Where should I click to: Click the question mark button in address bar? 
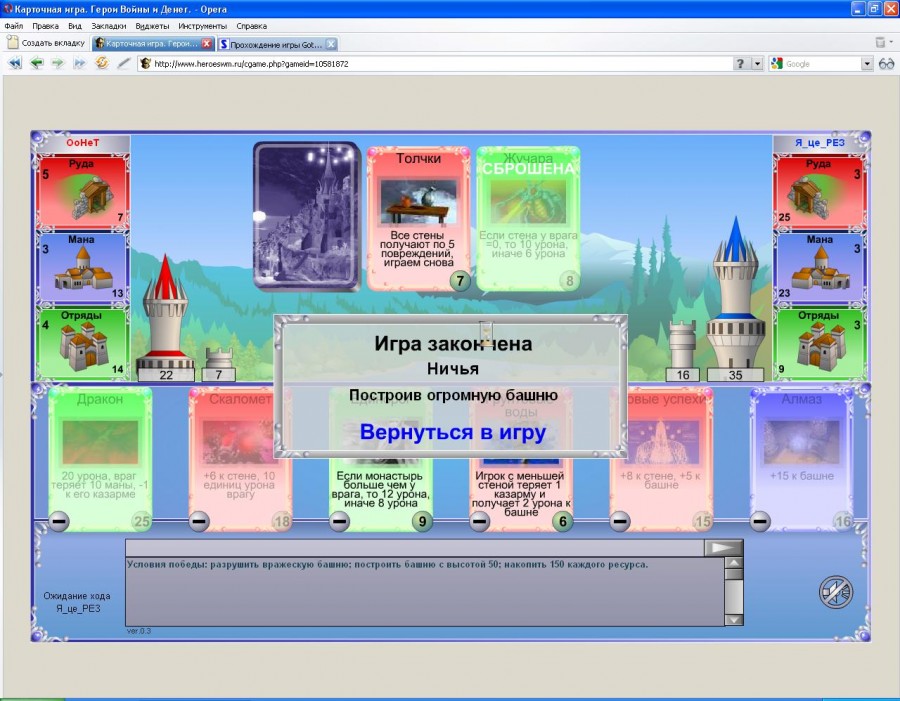coord(740,64)
